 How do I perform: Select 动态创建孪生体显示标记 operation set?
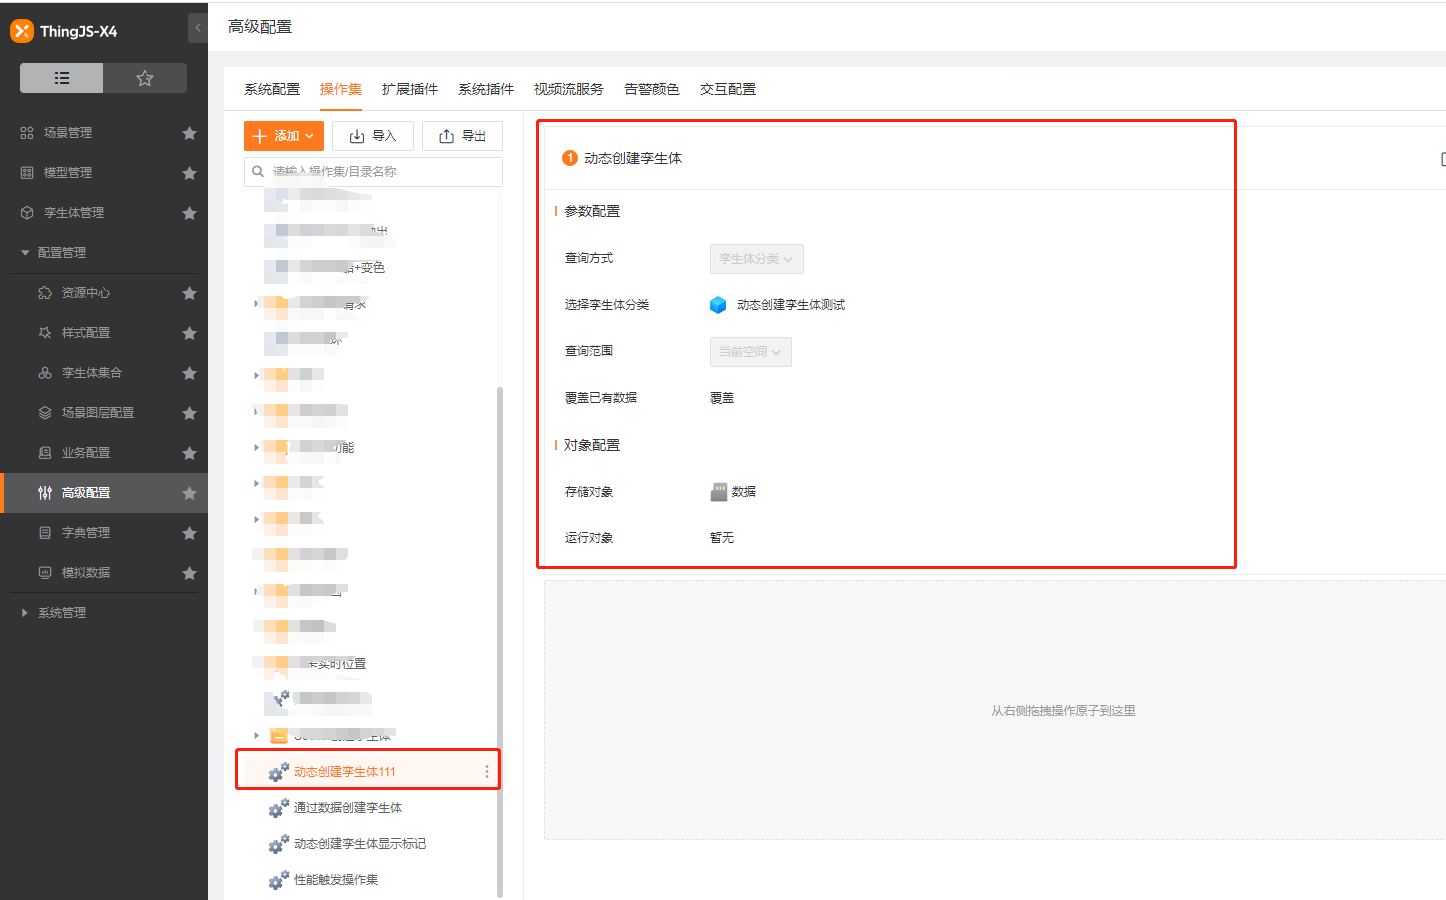[360, 844]
